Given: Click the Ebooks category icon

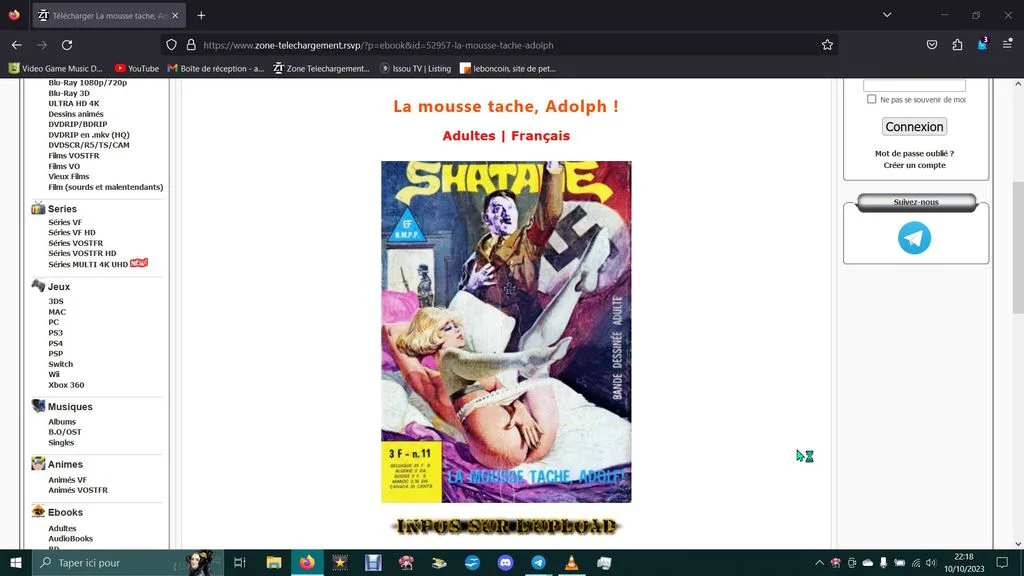Looking at the screenshot, I should tap(38, 512).
